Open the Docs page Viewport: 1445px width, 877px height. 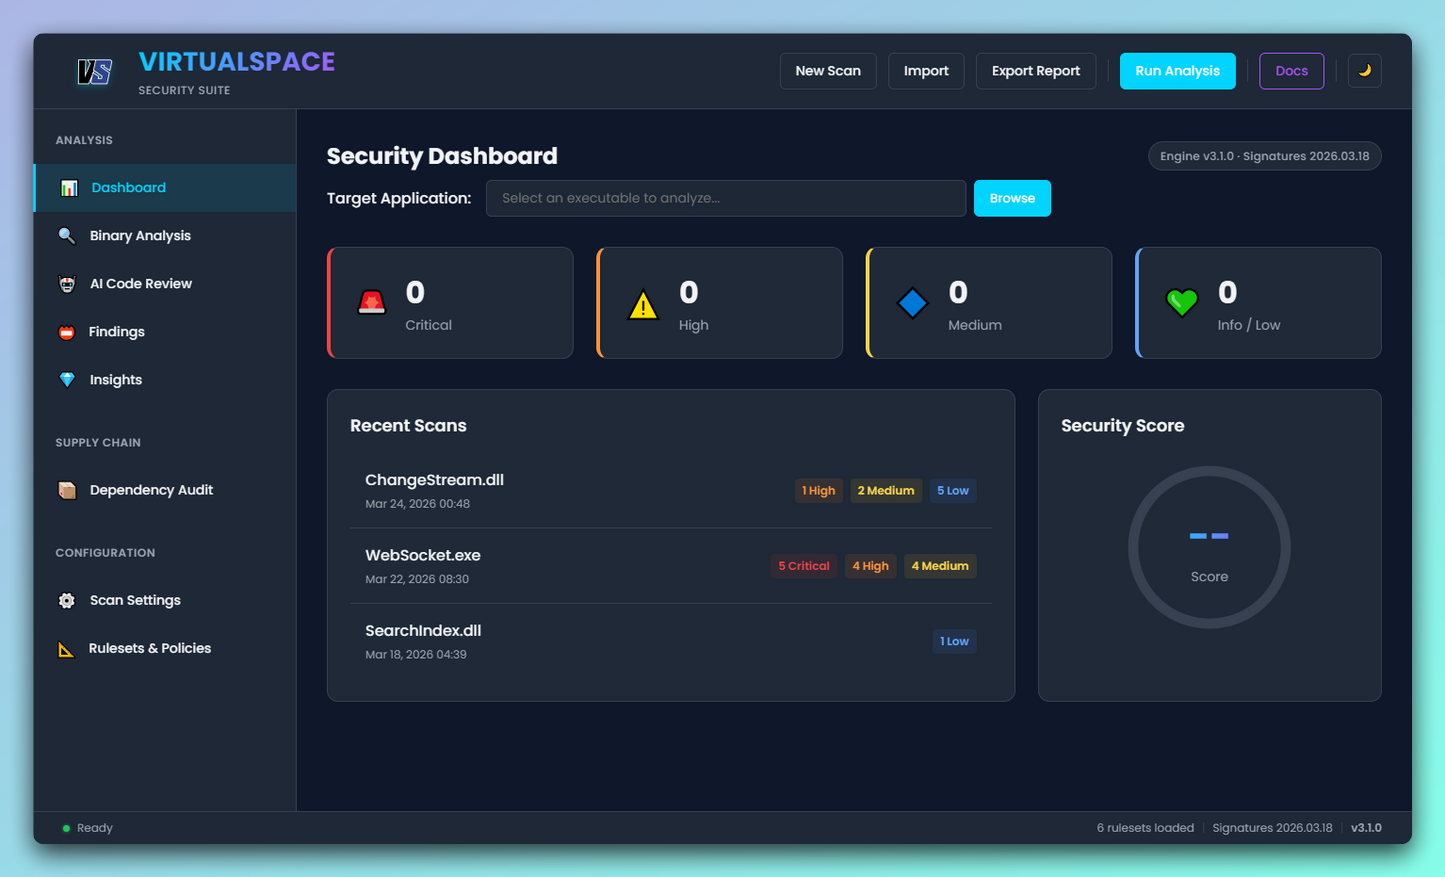(x=1291, y=70)
